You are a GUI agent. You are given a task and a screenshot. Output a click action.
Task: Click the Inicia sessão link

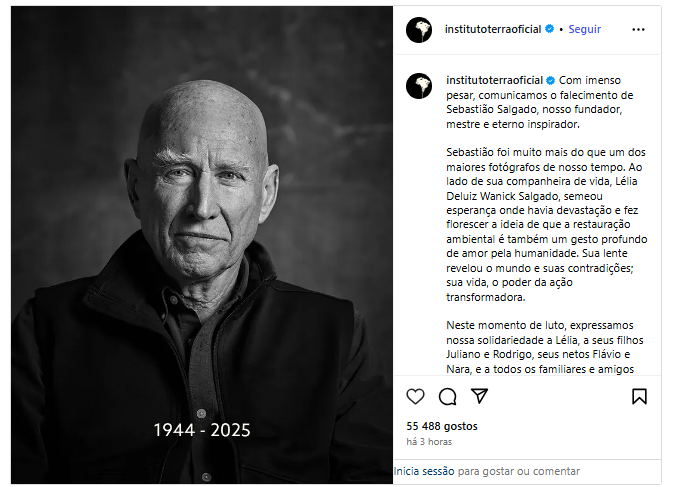(424, 471)
